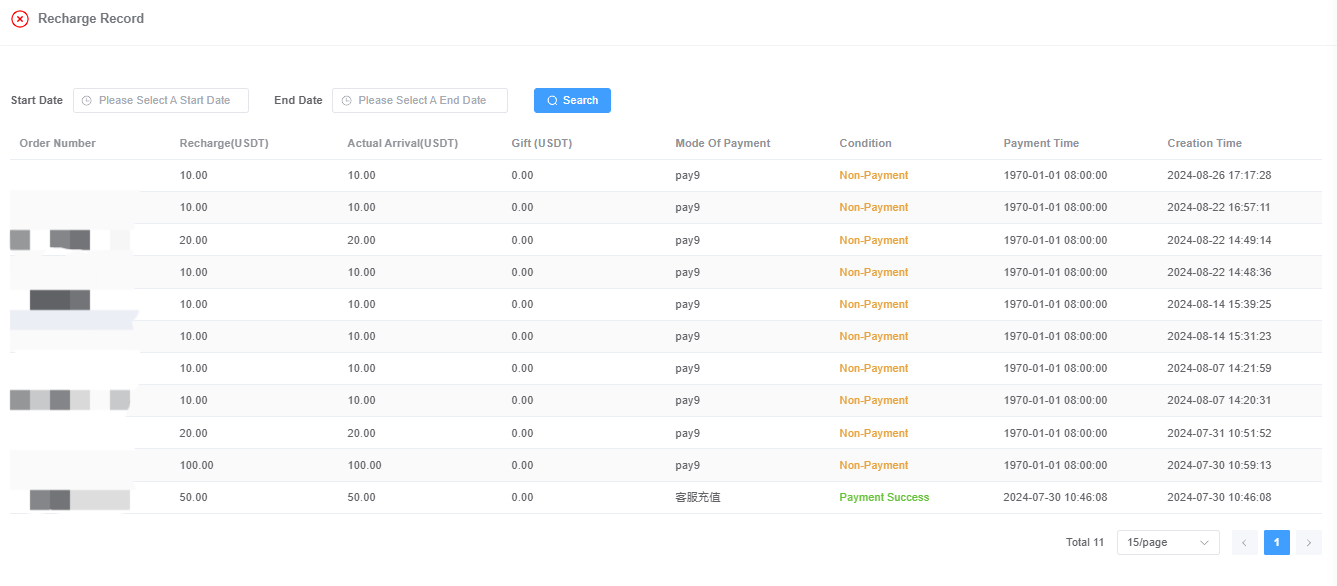The height and width of the screenshot is (586, 1337).
Task: Click the clock icon in Start Date field
Action: point(86,101)
